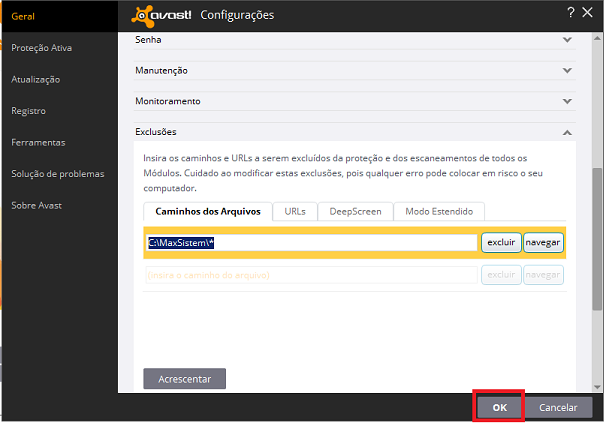
Task: Confirm settings with the OK button
Action: 499,407
